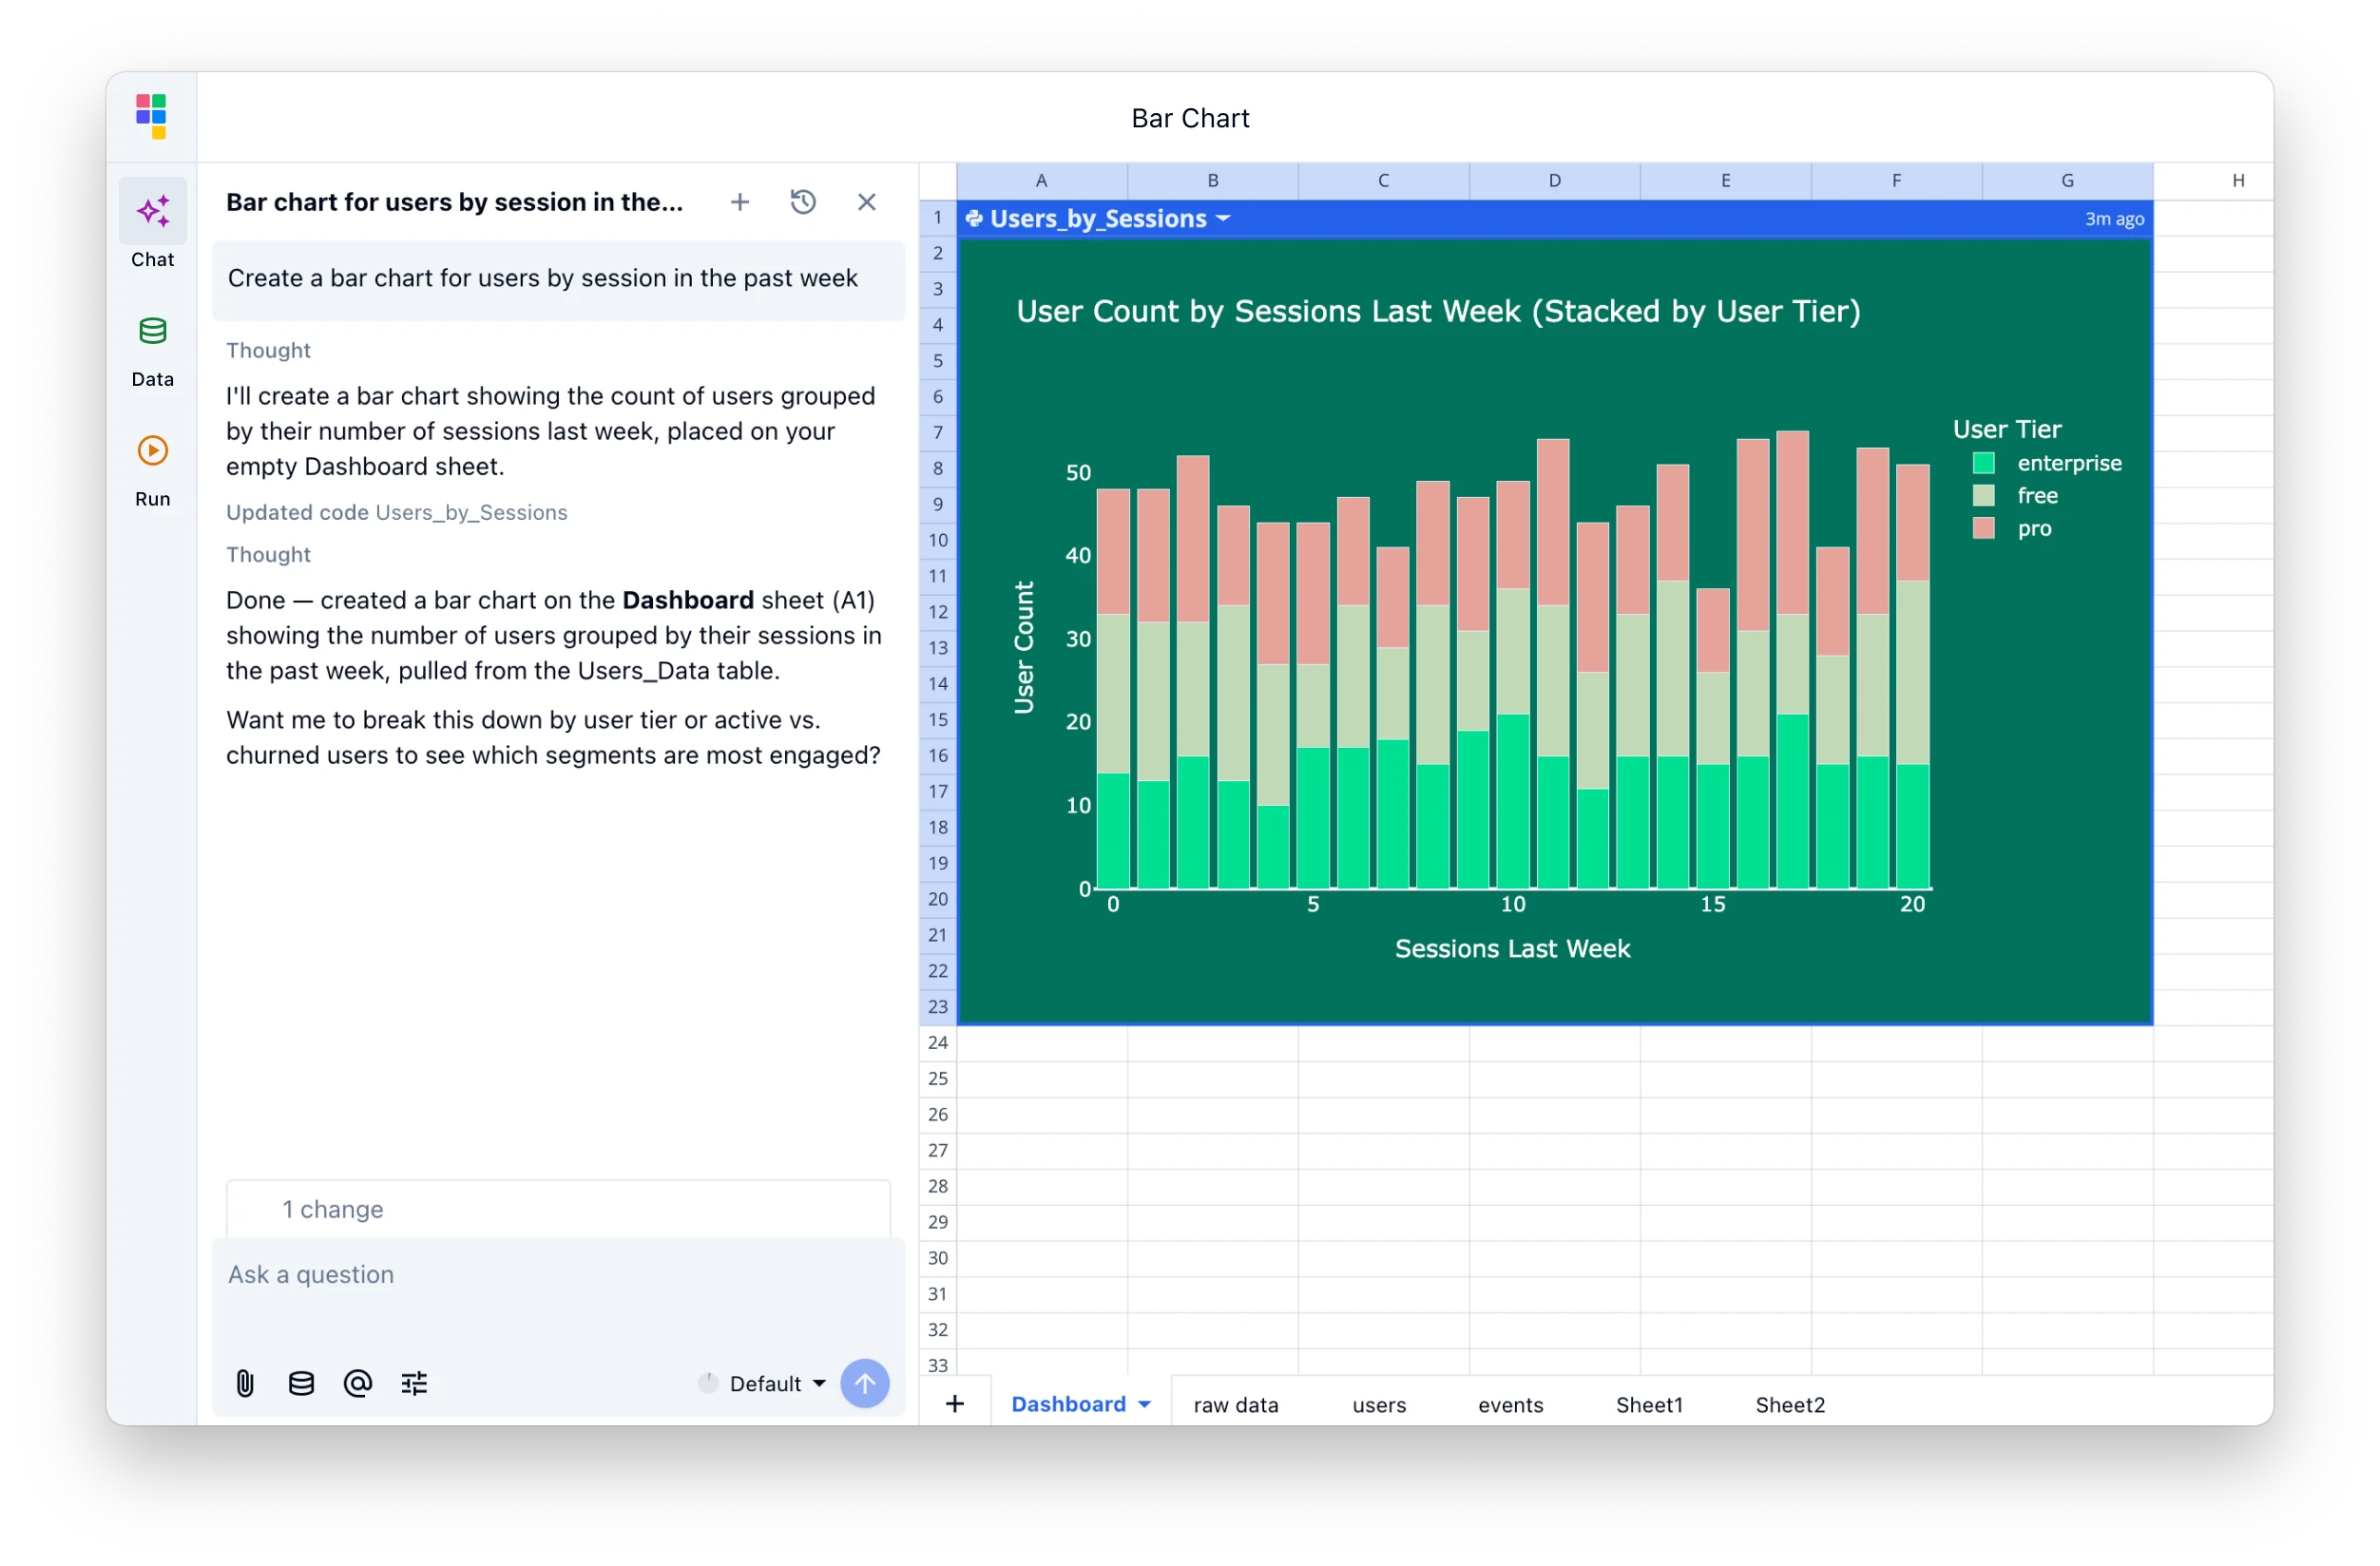Click the Quadratic colorful logo icon
Viewport: 2380px width, 1566px height.
pyautogui.click(x=152, y=117)
